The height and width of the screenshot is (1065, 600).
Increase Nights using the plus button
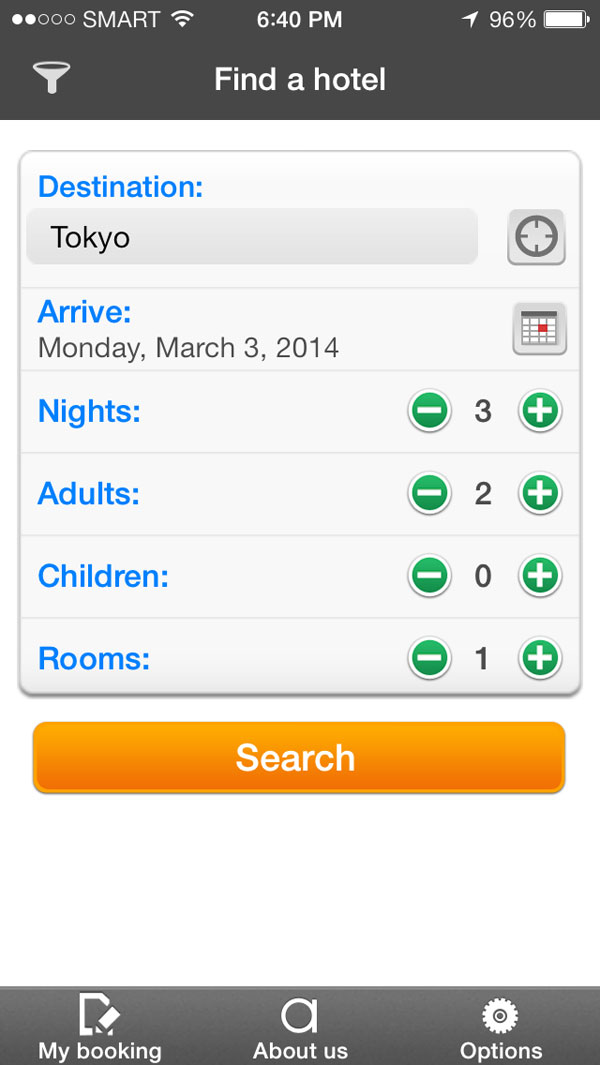(x=539, y=411)
